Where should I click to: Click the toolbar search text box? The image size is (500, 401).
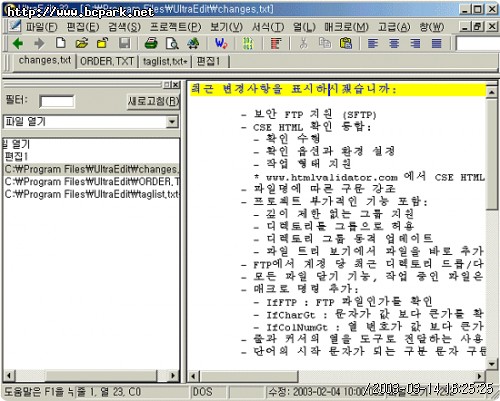pos(477,43)
